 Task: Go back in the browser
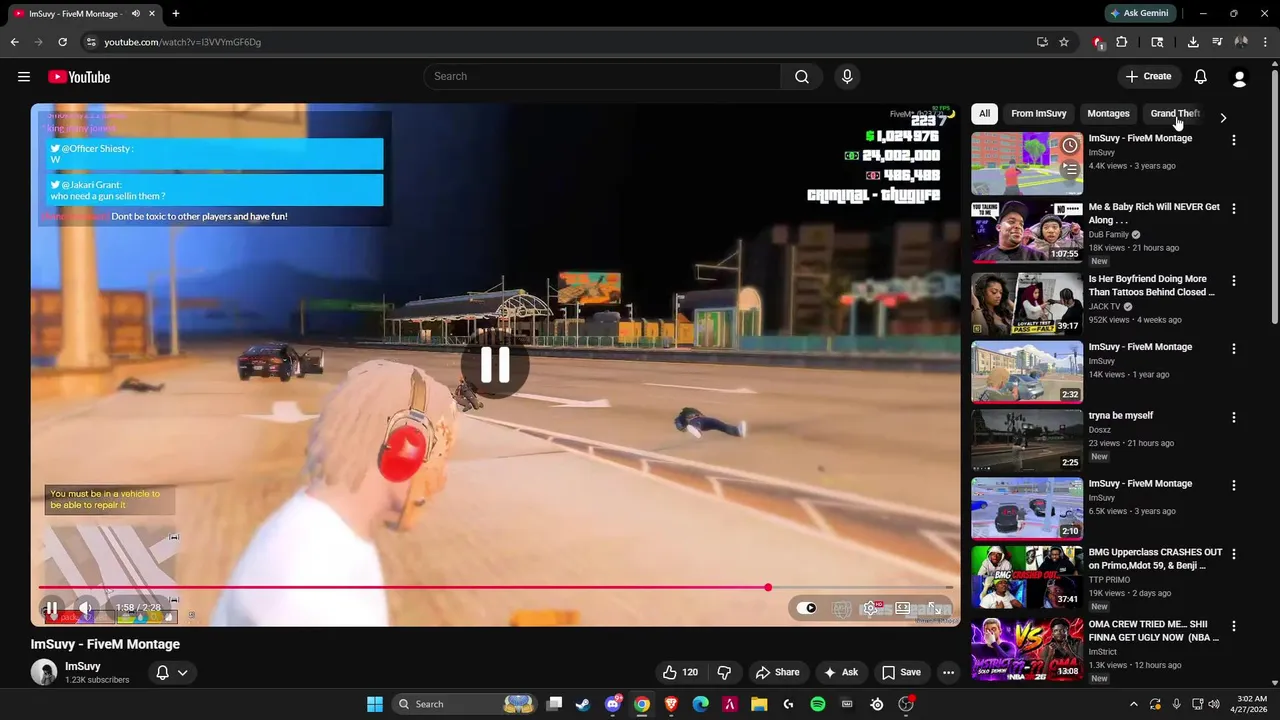[14, 42]
